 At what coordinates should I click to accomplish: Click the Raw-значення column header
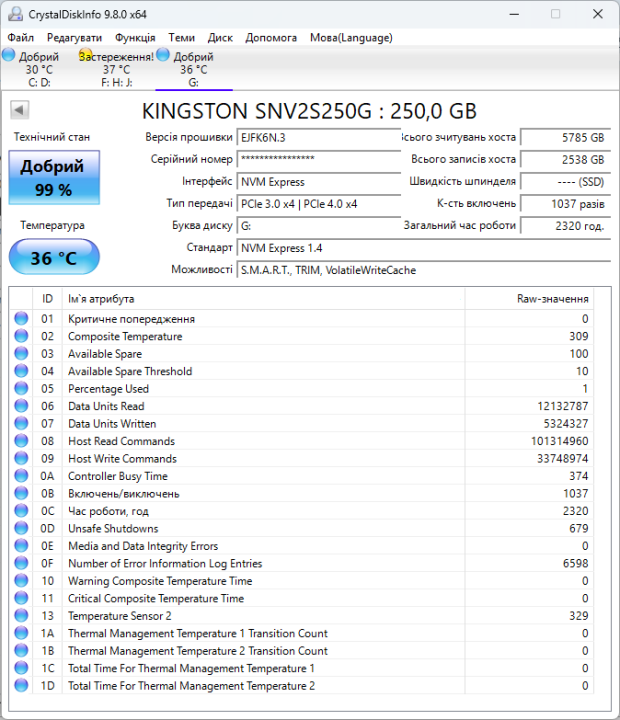[529, 298]
